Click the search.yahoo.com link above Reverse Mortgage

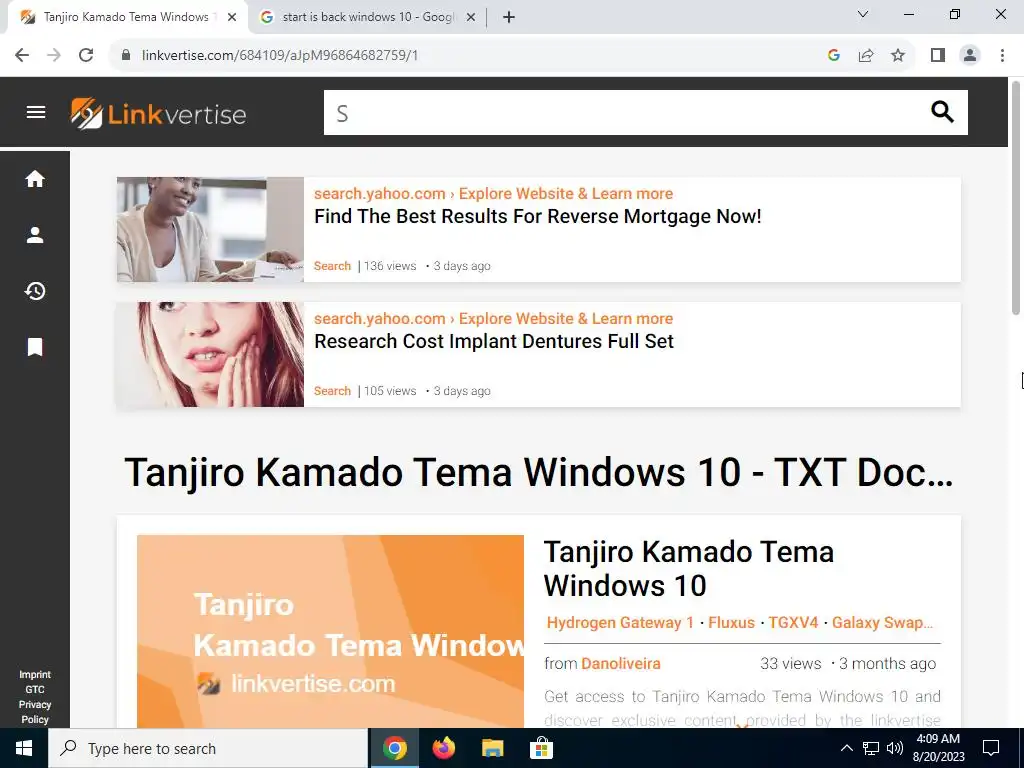point(493,193)
